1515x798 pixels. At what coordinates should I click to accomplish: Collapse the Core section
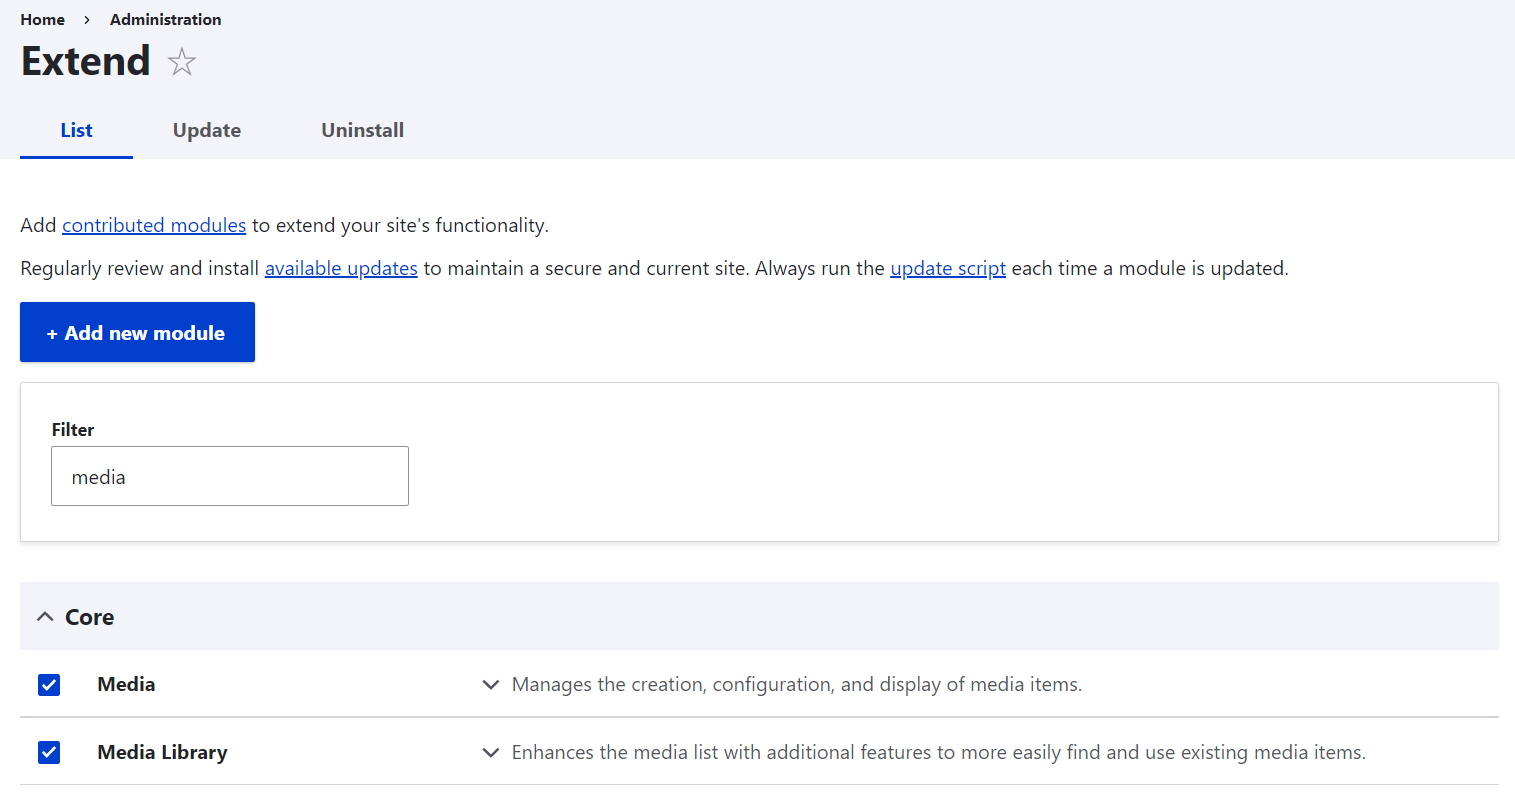44,616
